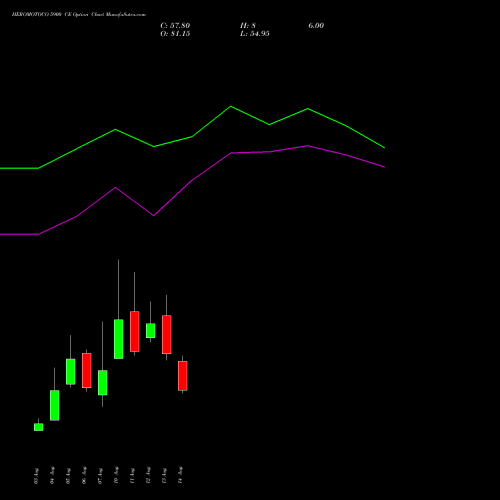This screenshot has height=500, width=500.
Task: Click the 05 Aug date label
Action: coord(68,476)
